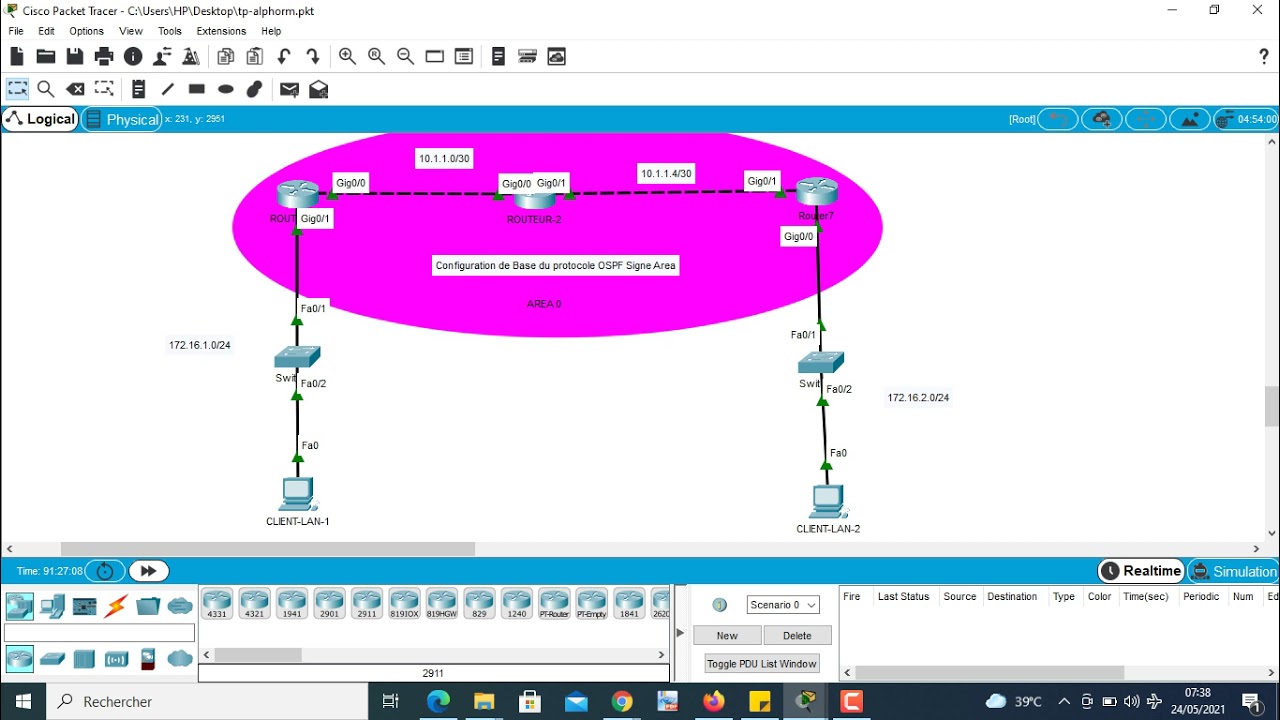Add a simple PDU with closed envelope
1280x720 pixels.
coord(289,89)
